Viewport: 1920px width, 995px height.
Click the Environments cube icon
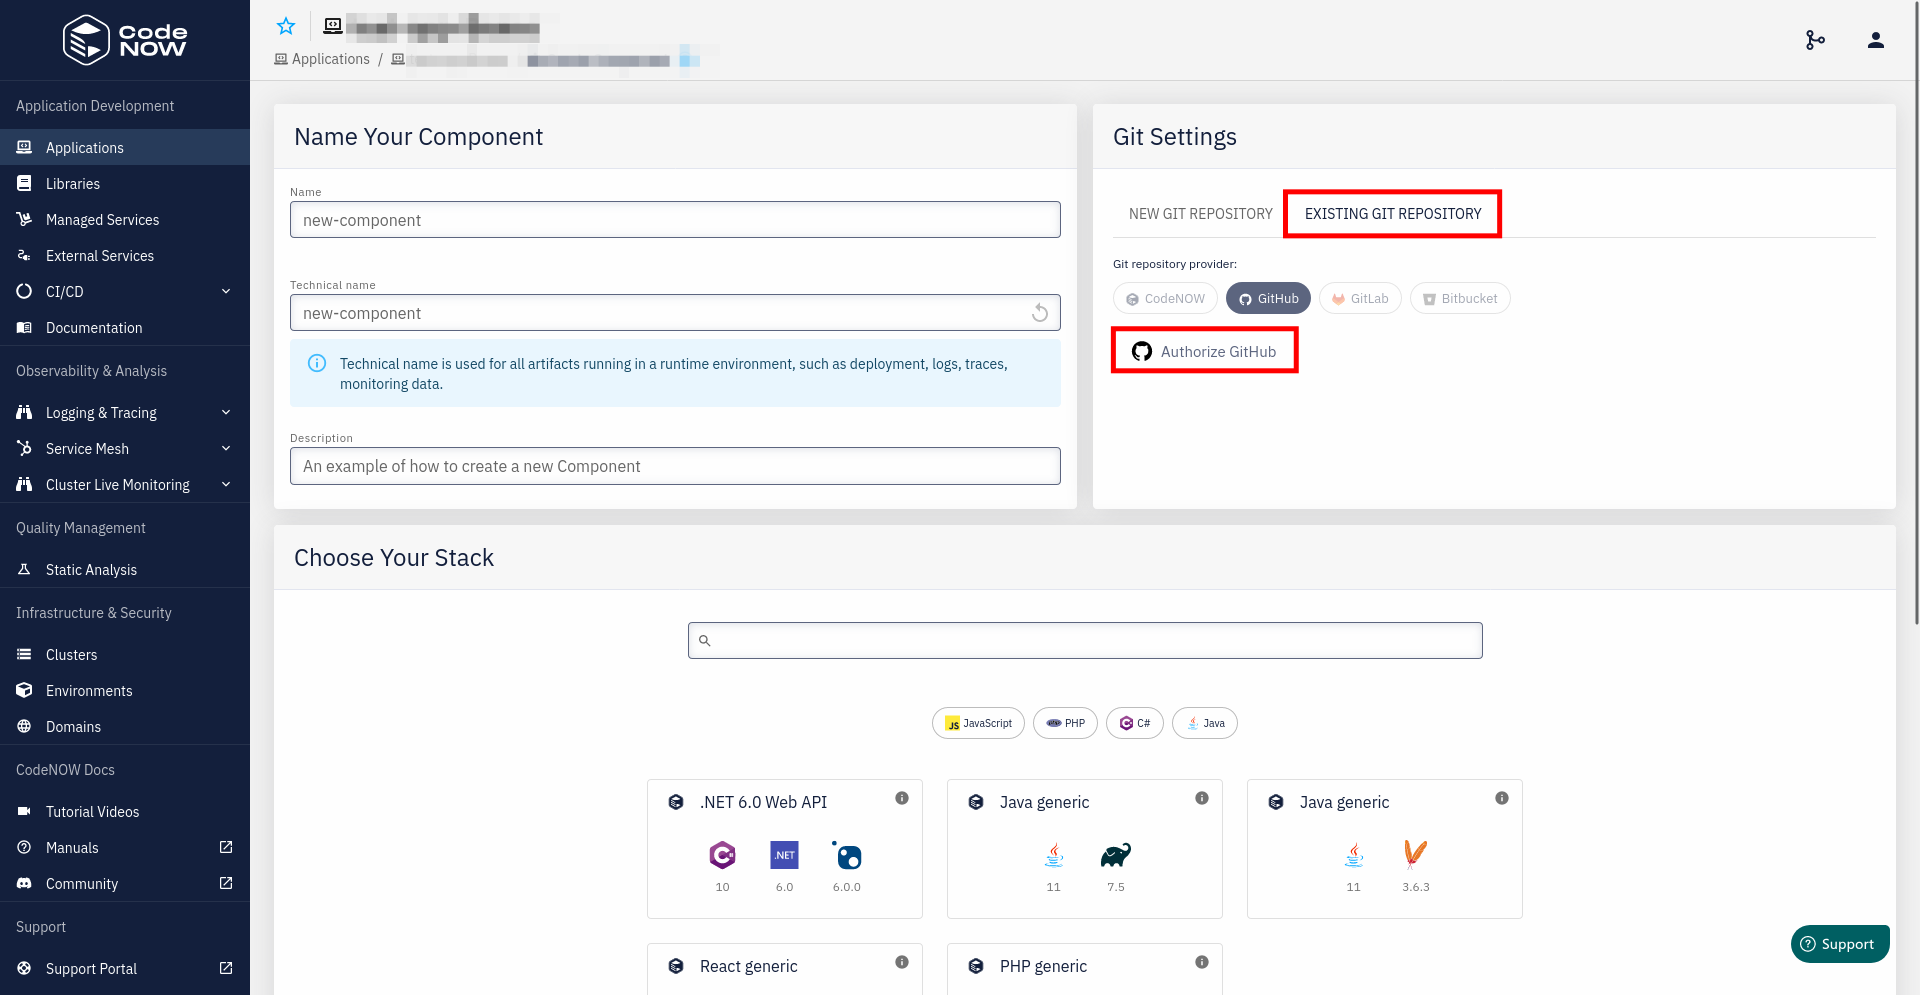click(x=24, y=690)
